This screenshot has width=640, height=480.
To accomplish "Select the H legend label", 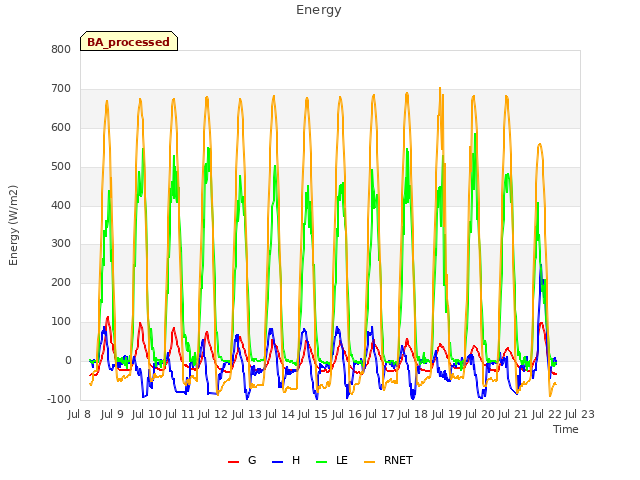I will pyautogui.click(x=296, y=460).
